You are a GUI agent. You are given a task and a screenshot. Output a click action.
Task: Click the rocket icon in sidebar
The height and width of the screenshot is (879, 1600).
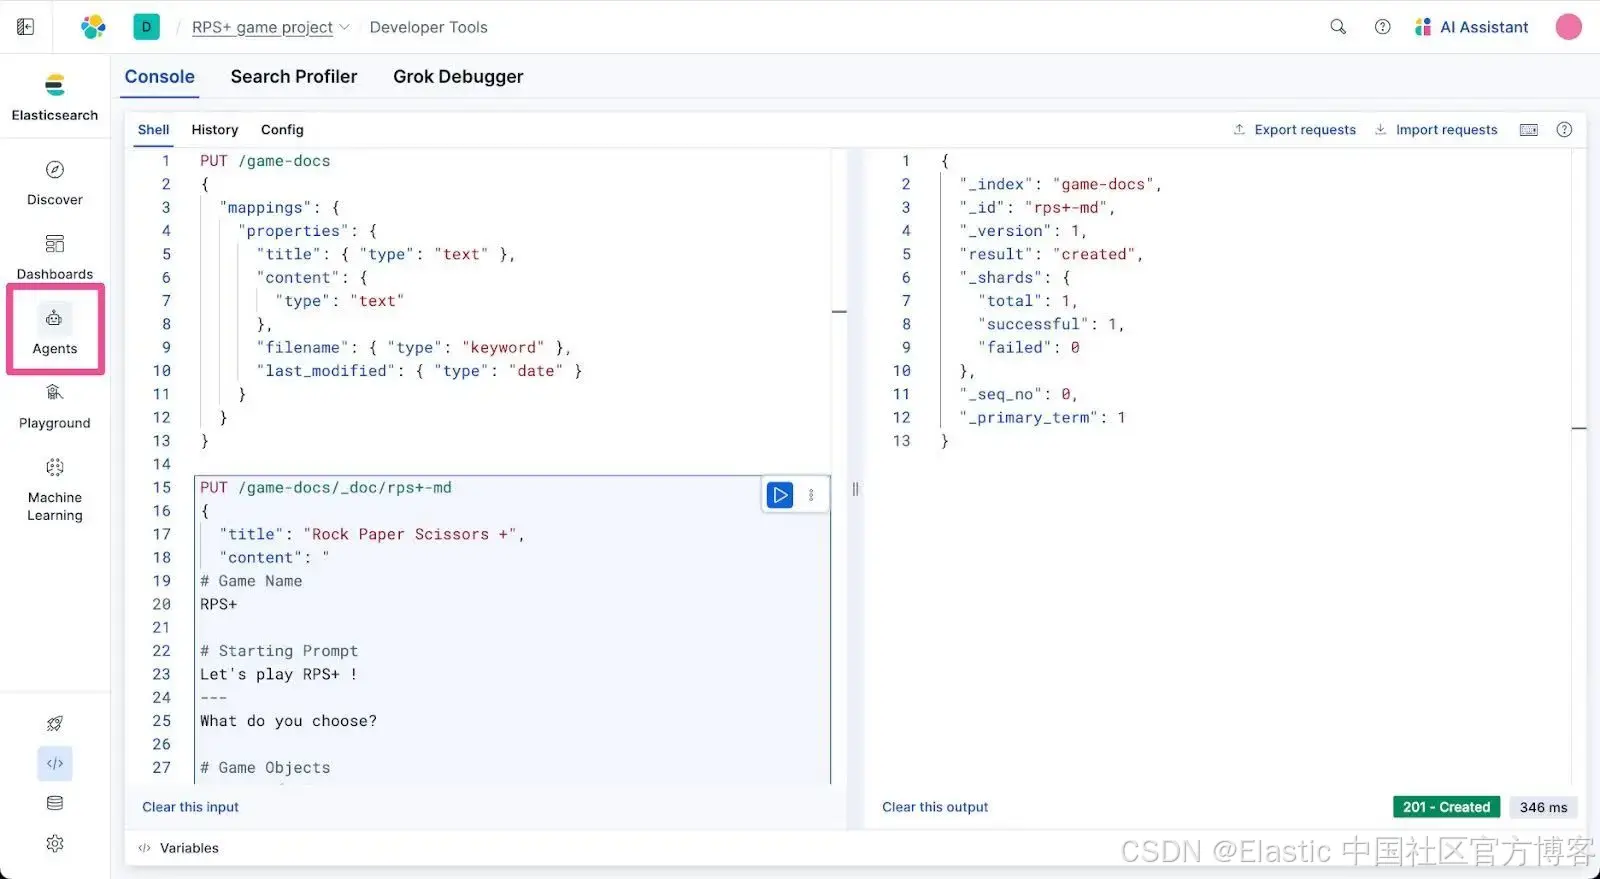click(55, 724)
